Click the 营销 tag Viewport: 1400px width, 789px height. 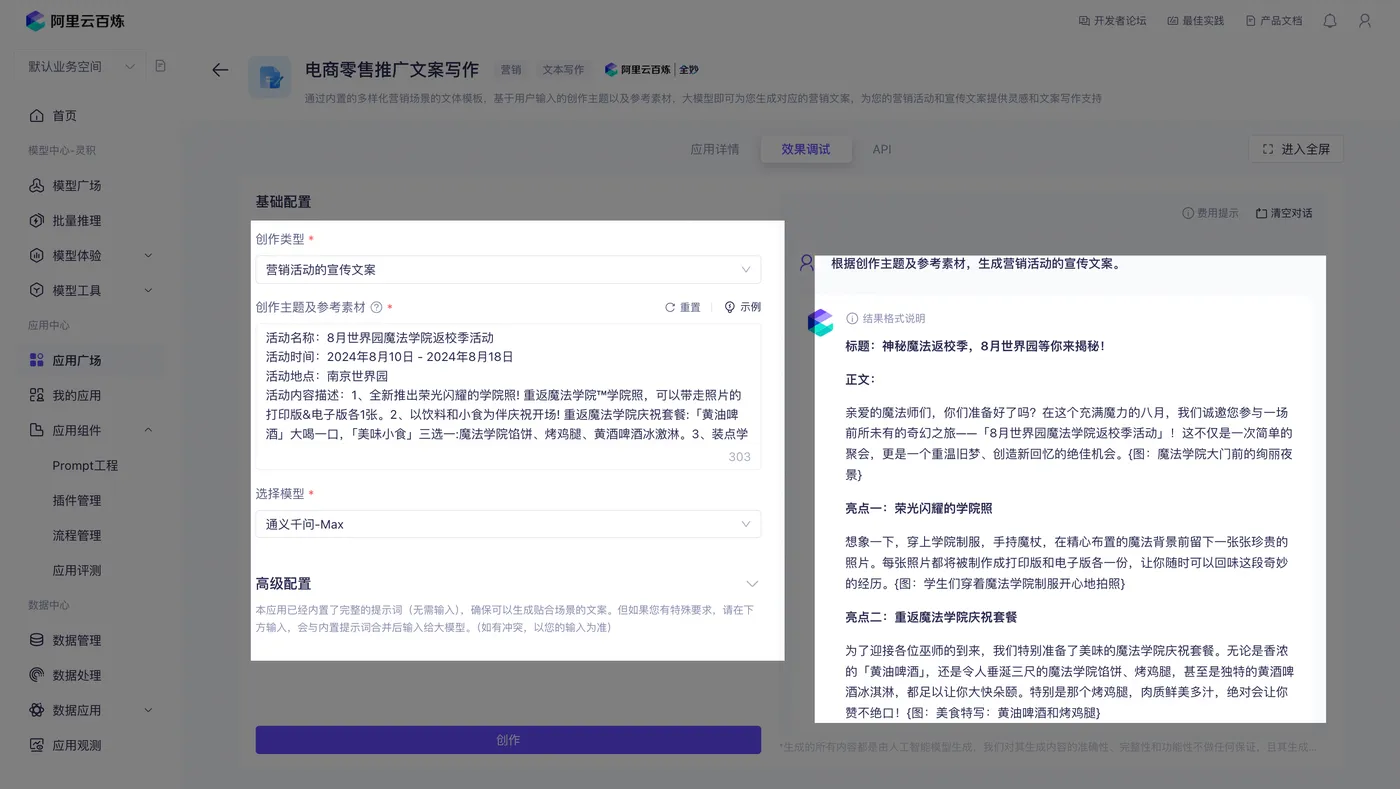coord(511,70)
